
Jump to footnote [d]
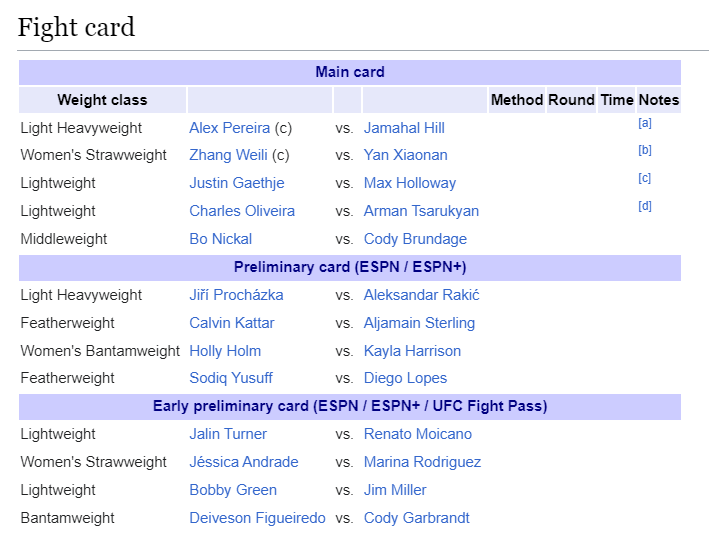tap(645, 206)
